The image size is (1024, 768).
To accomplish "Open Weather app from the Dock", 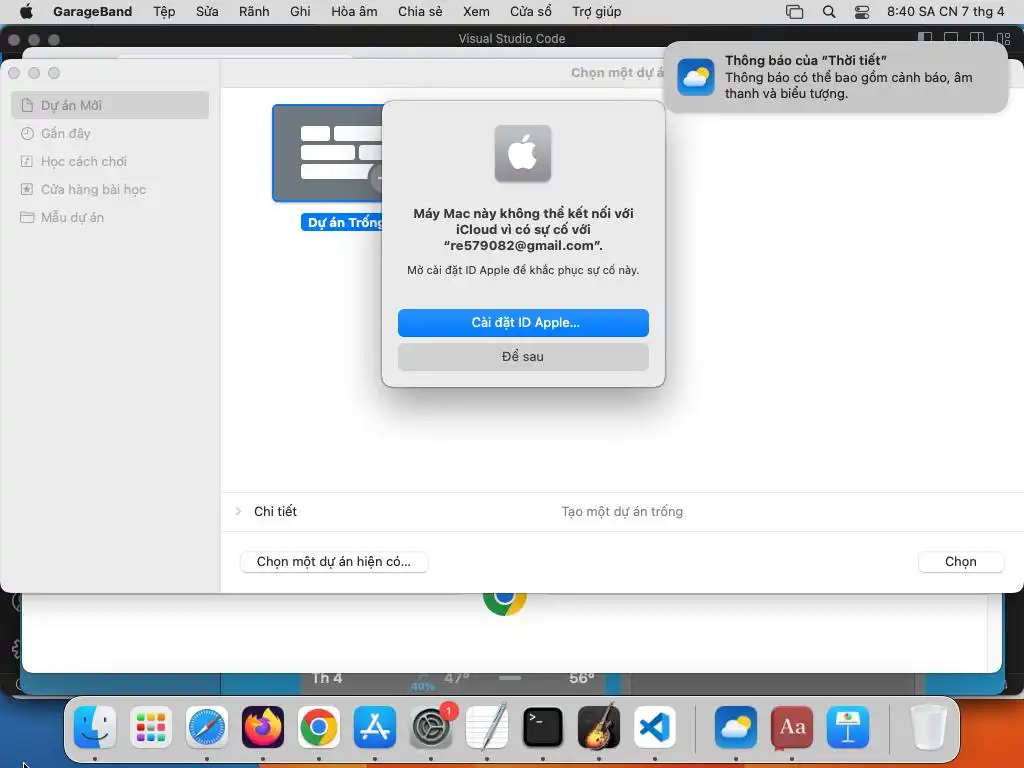I will (736, 727).
